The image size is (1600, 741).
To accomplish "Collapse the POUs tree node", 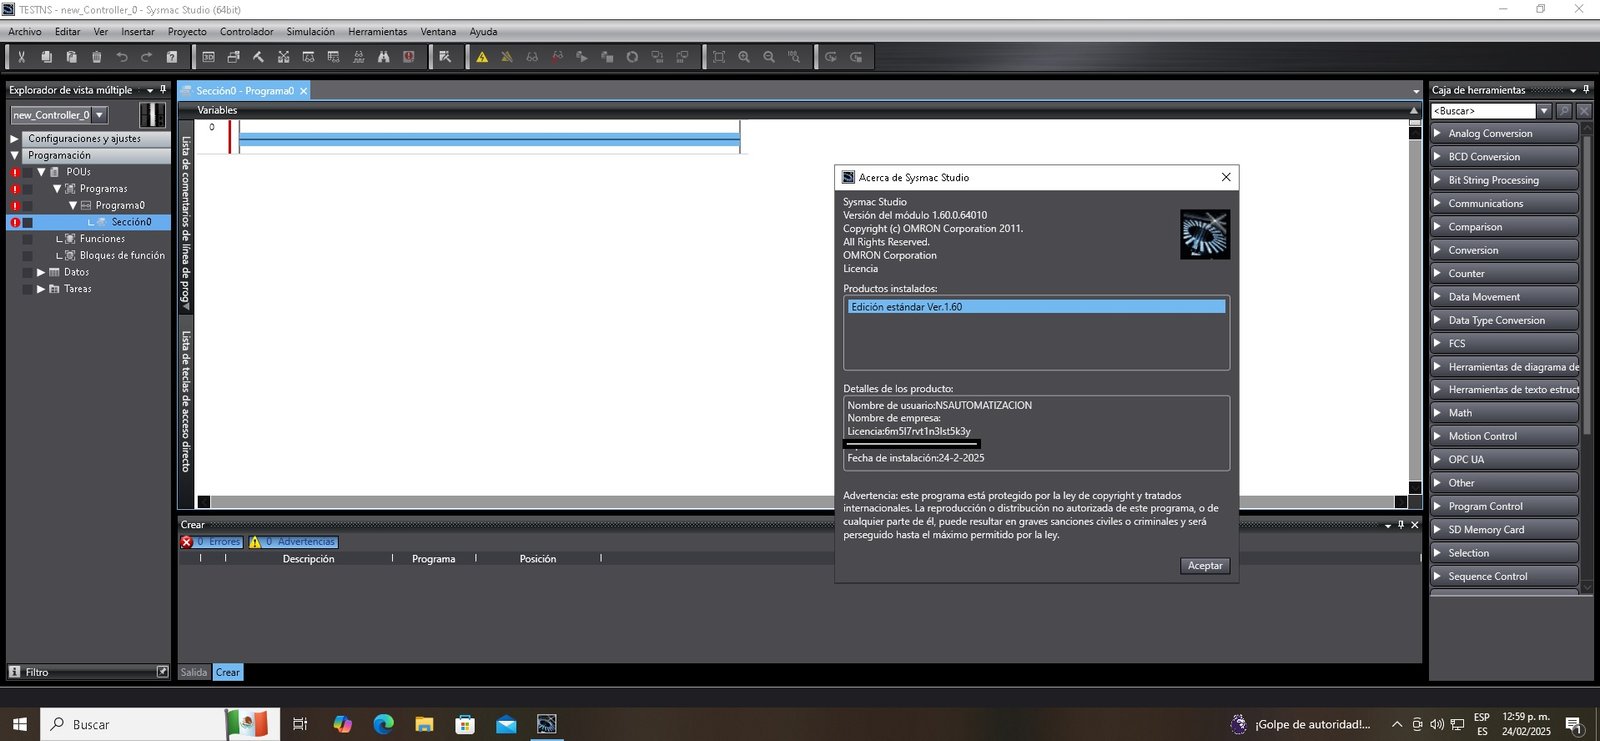I will (41, 172).
